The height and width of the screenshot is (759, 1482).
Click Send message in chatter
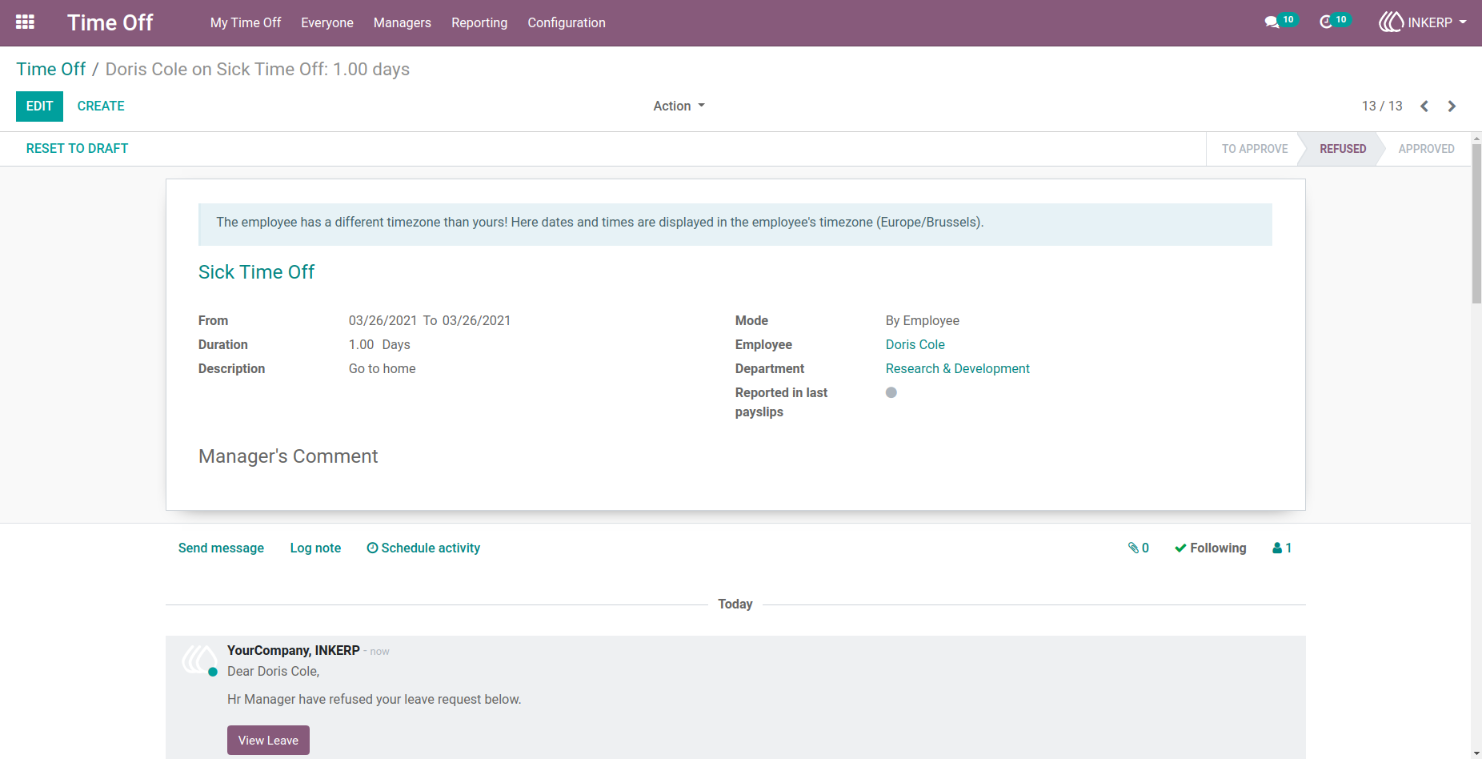pos(221,548)
